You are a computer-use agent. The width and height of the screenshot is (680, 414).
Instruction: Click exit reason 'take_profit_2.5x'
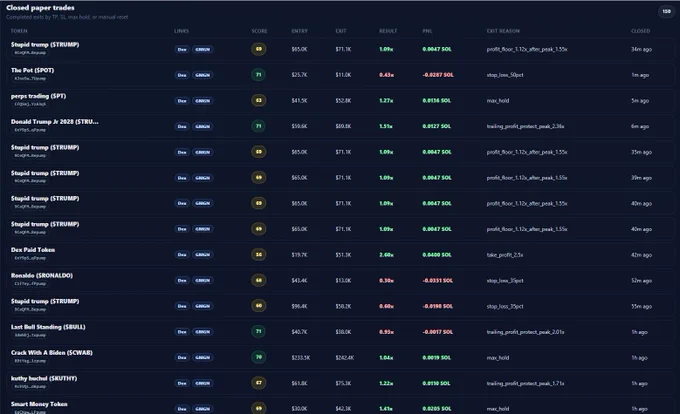(x=505, y=255)
